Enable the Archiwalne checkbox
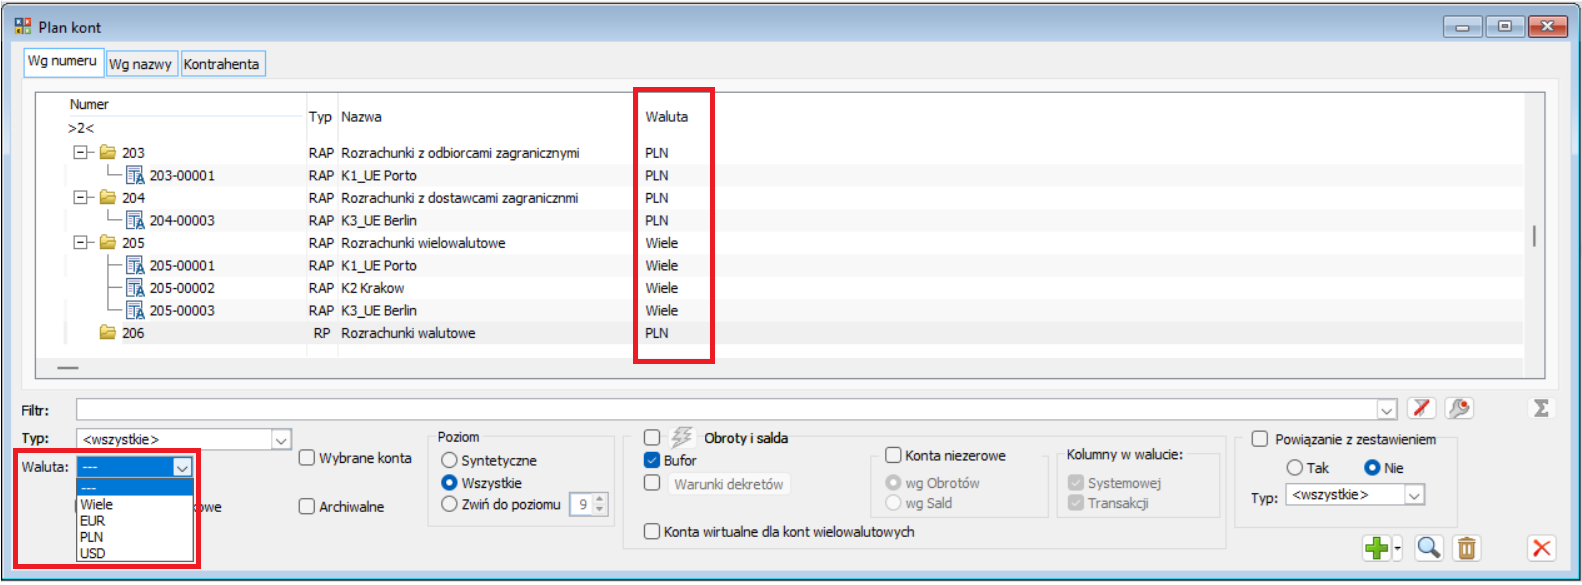 pos(307,507)
